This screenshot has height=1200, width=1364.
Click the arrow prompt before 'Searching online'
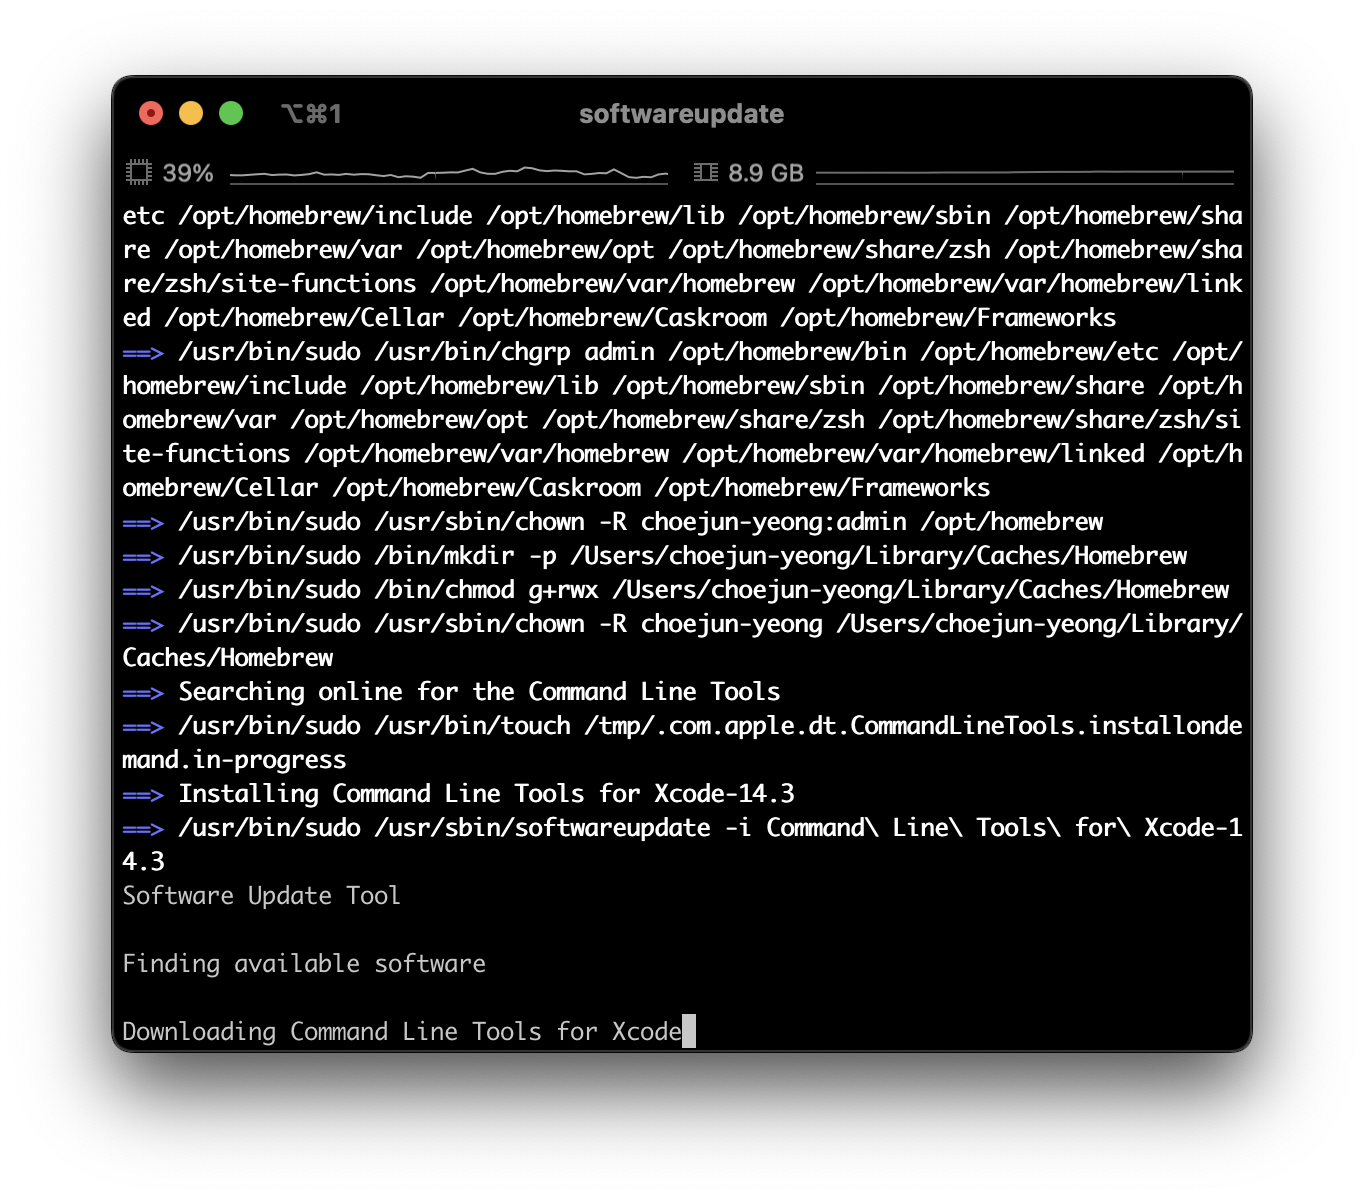(x=143, y=692)
